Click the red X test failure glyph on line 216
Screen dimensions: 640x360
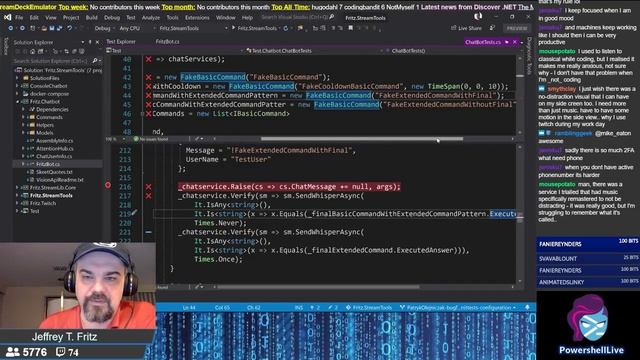click(149, 187)
